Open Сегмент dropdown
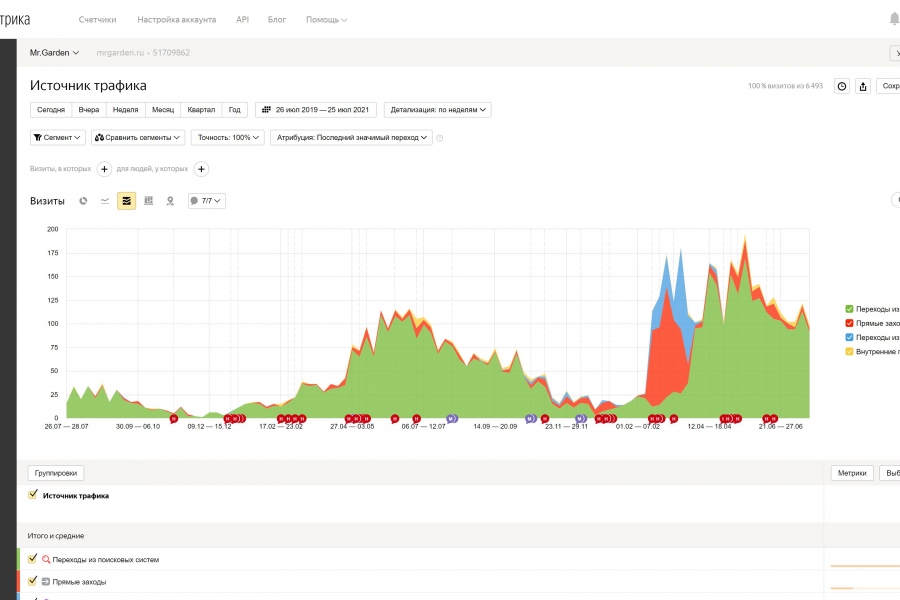Image resolution: width=900 pixels, height=600 pixels. (x=57, y=138)
